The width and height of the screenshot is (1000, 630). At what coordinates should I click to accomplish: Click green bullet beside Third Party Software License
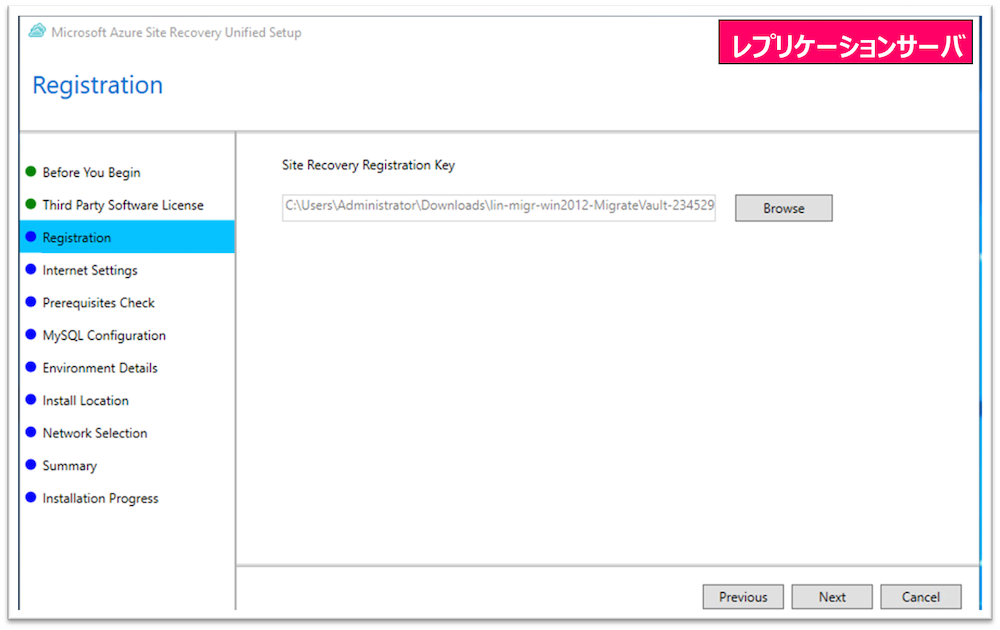click(x=31, y=204)
